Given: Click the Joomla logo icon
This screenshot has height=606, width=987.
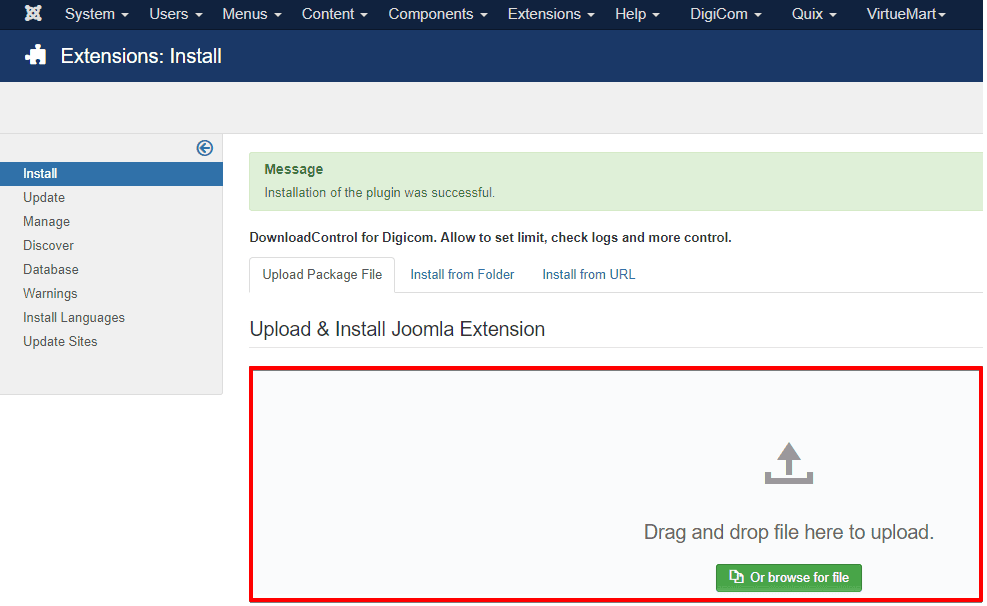Looking at the screenshot, I should (33, 14).
